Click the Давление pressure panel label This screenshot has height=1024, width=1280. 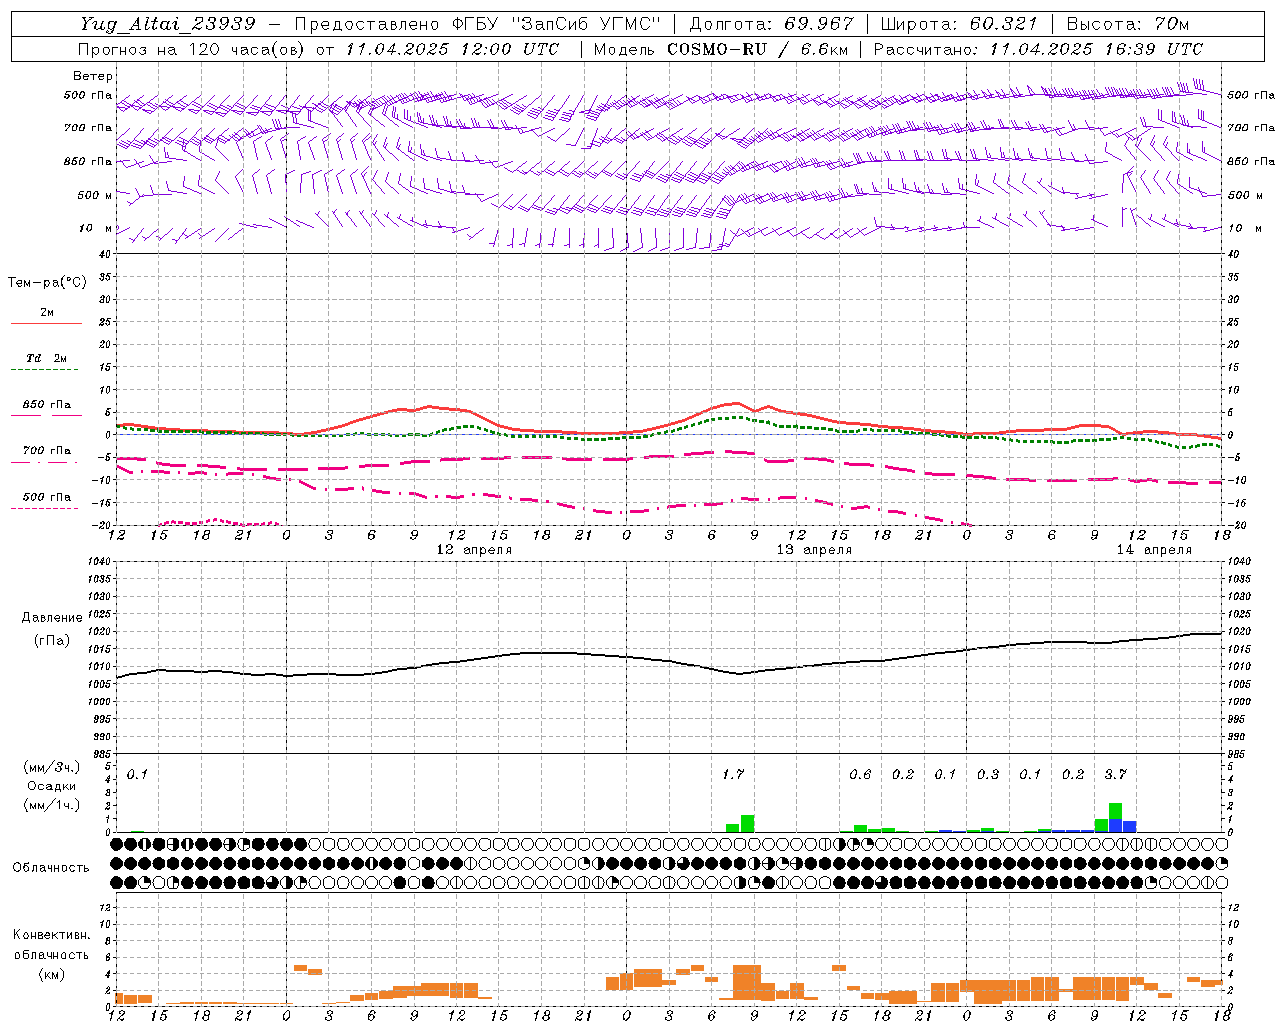[52, 618]
